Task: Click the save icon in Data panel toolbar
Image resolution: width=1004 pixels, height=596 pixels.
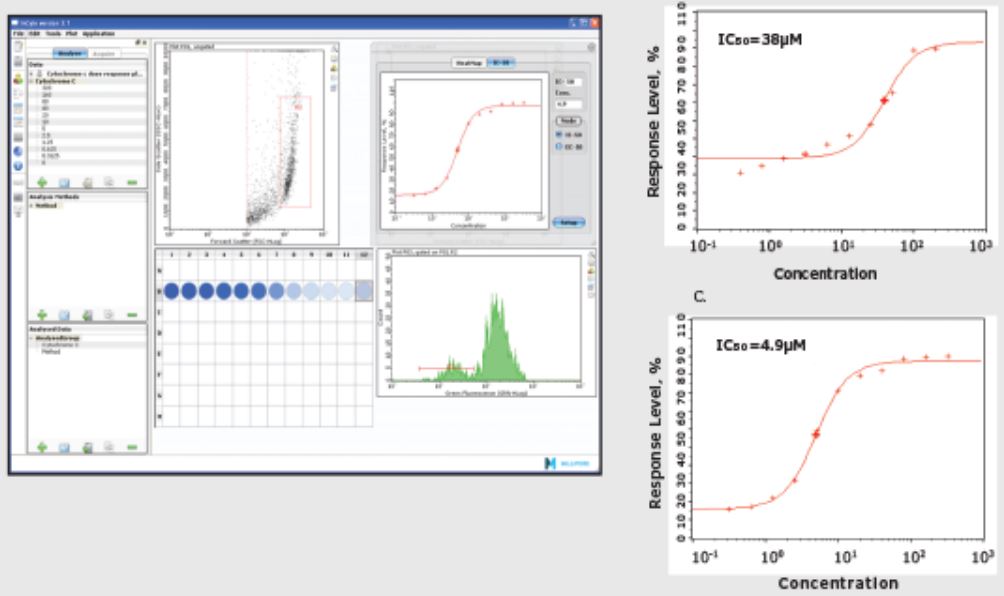Action: [x=66, y=182]
